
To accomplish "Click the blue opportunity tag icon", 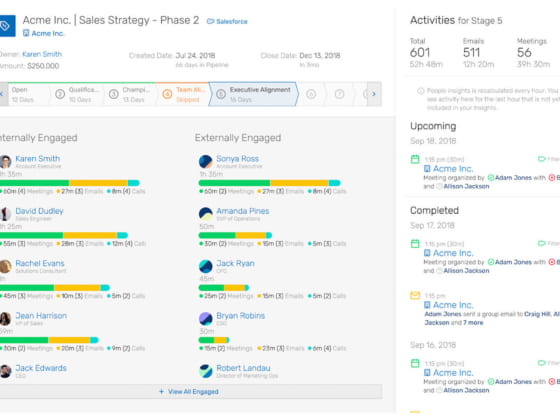I will (x=7, y=26).
